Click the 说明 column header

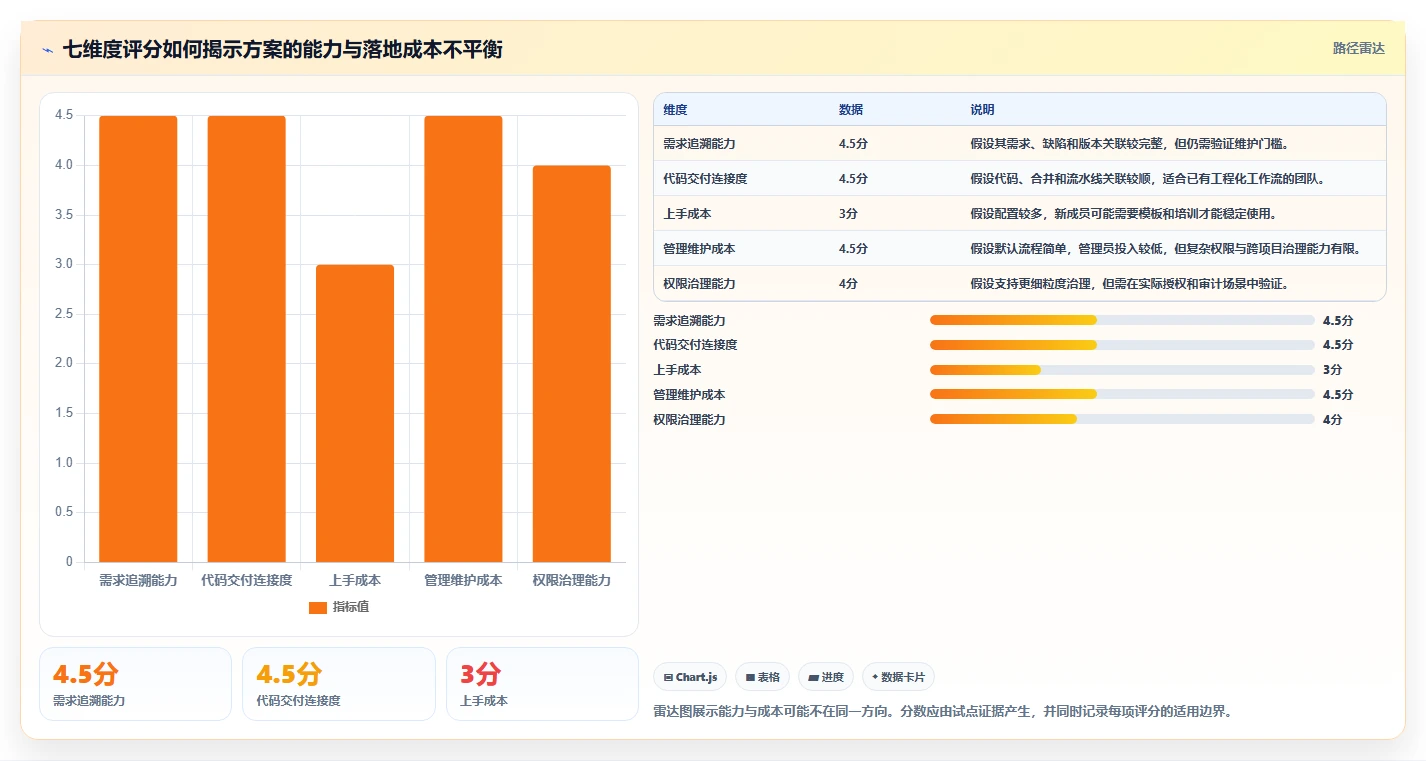tap(982, 110)
